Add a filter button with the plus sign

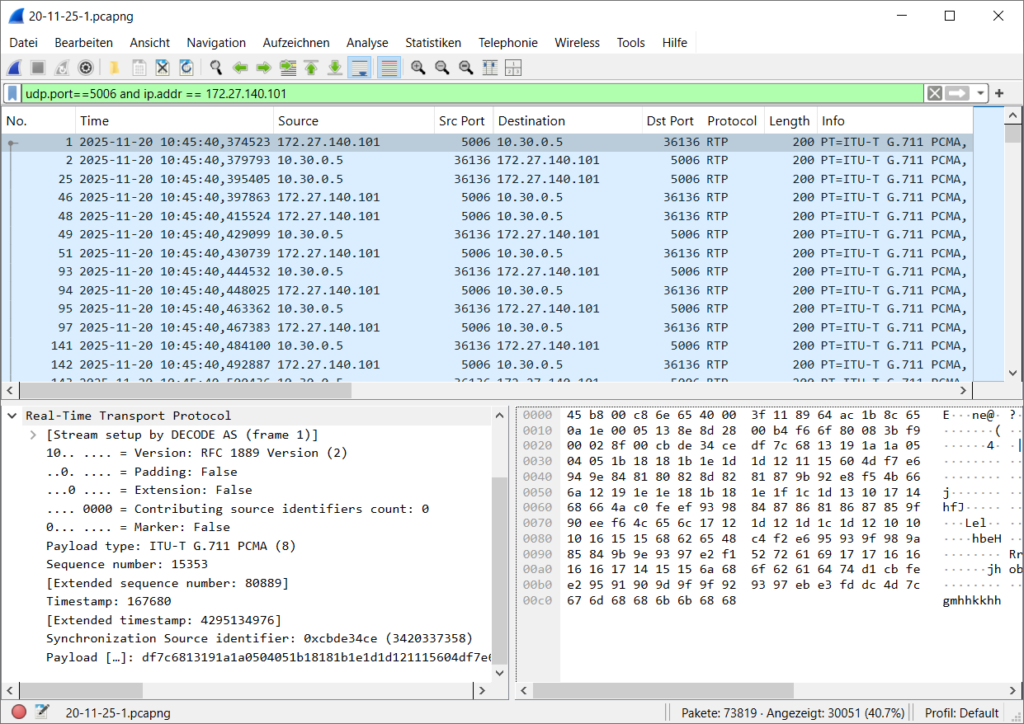pos(999,93)
